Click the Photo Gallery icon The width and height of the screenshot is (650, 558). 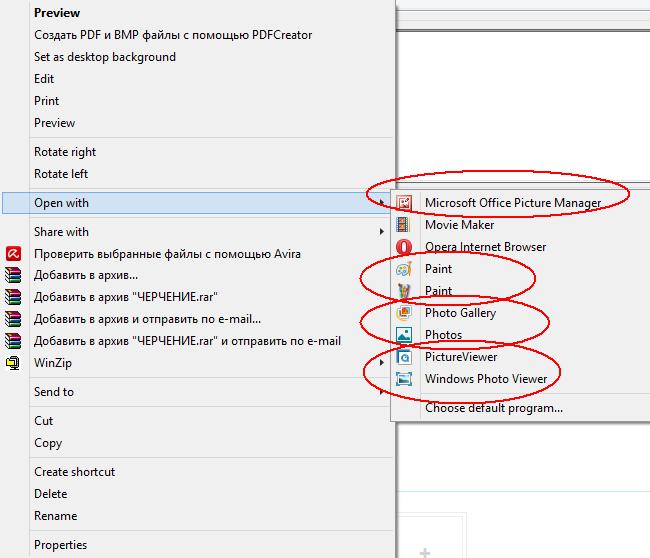coord(404,313)
